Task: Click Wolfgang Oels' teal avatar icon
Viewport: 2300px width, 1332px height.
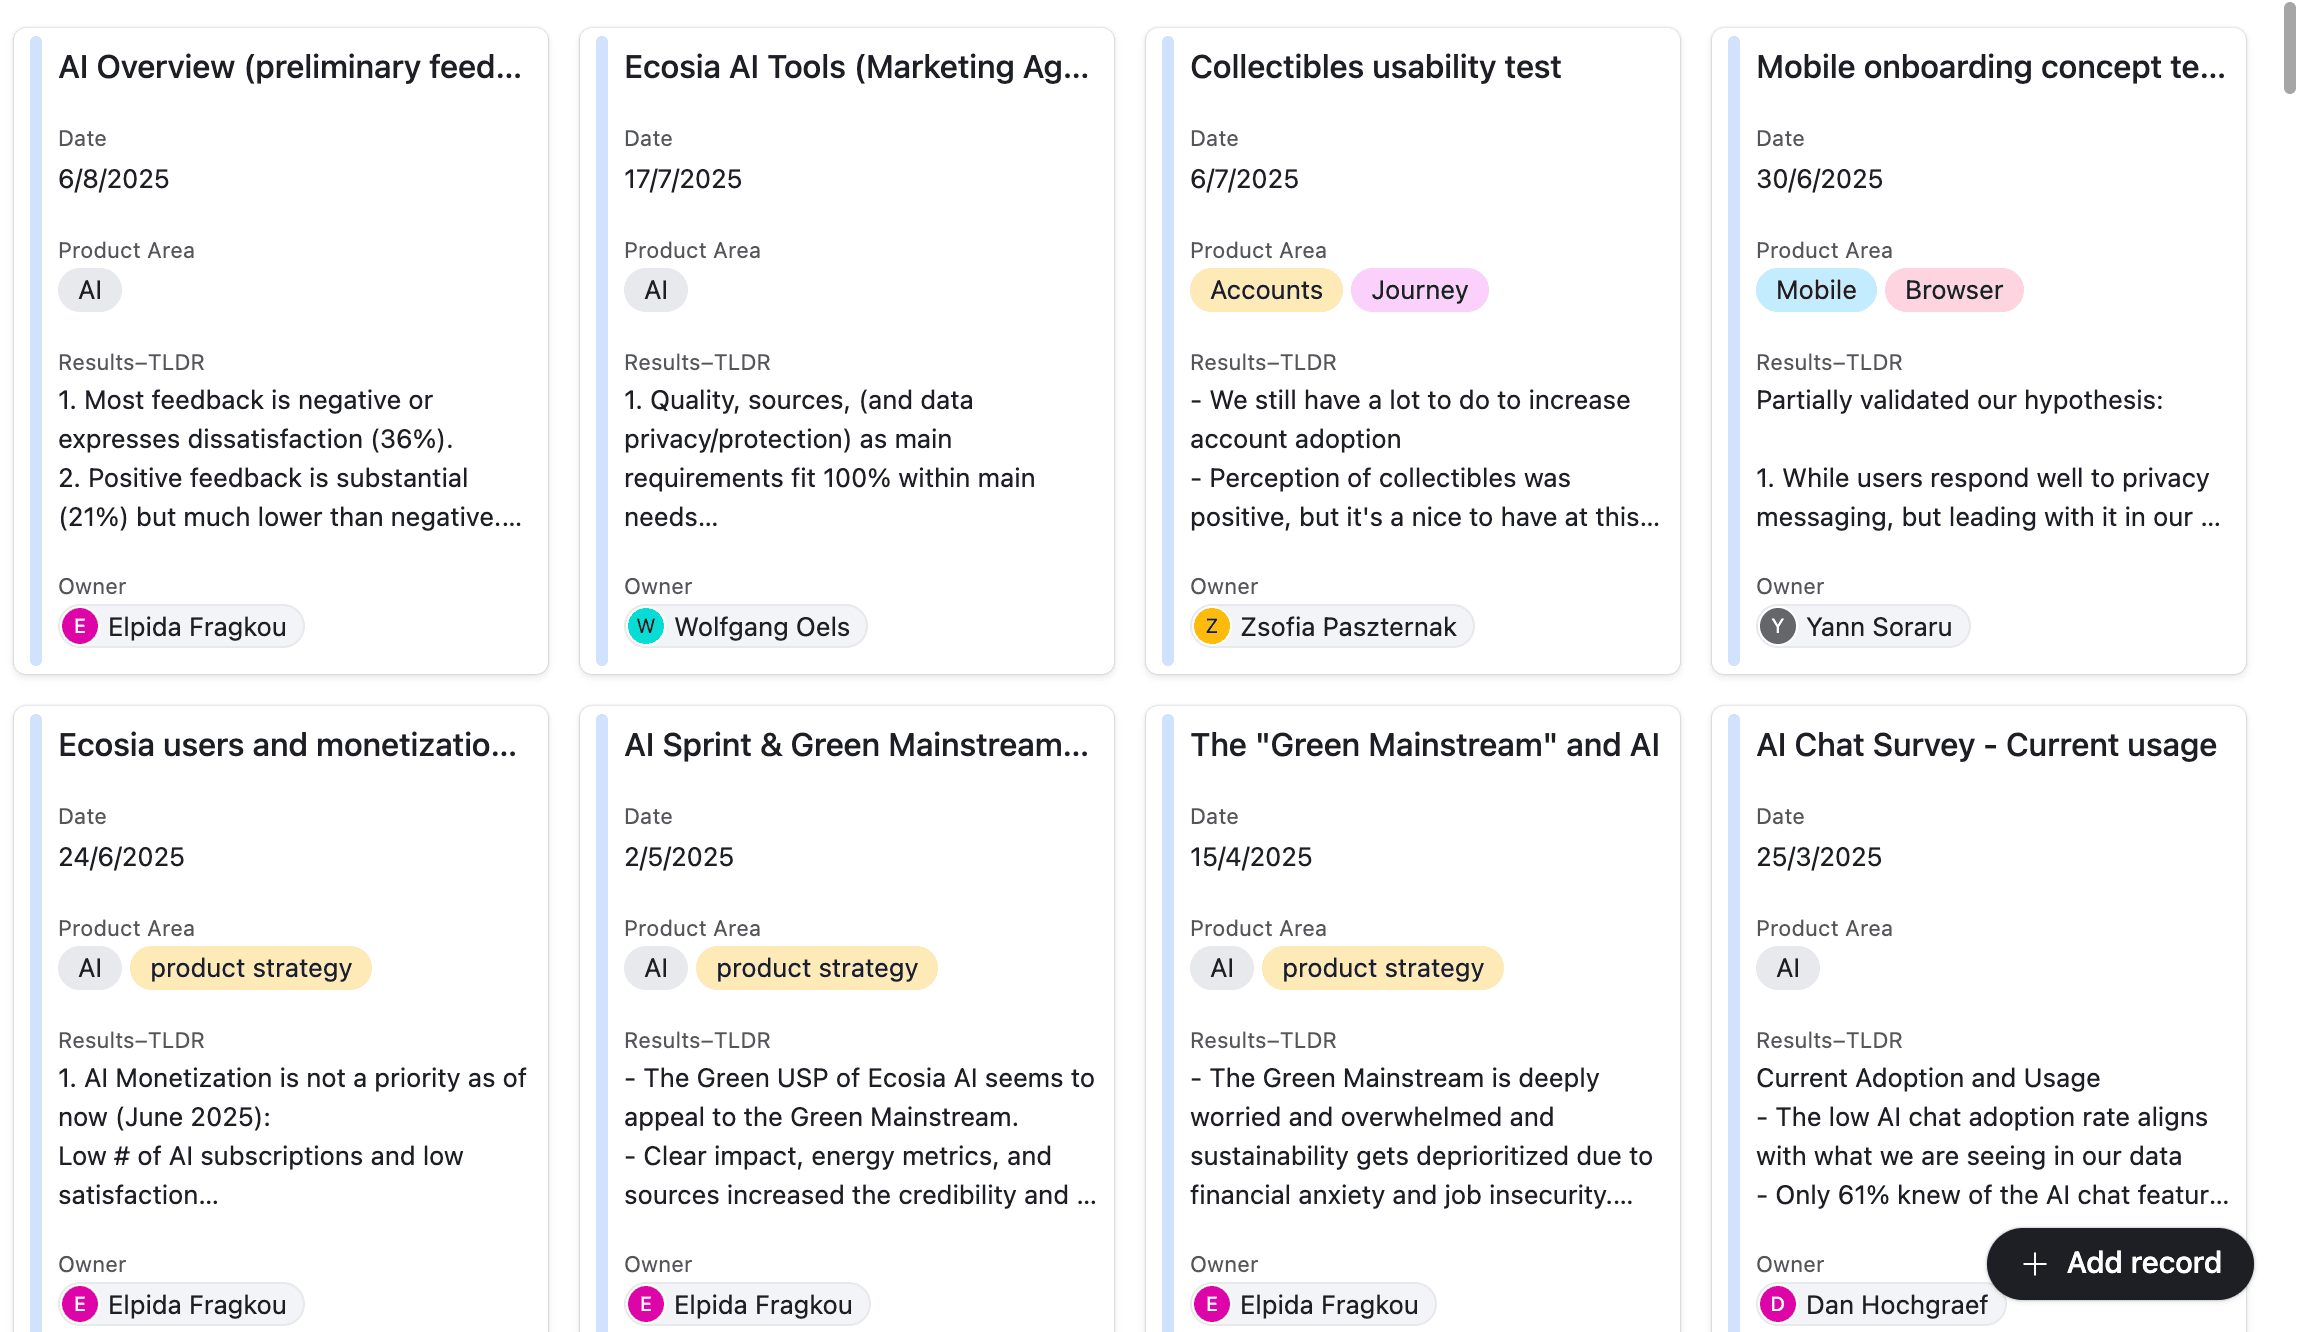Action: point(646,627)
